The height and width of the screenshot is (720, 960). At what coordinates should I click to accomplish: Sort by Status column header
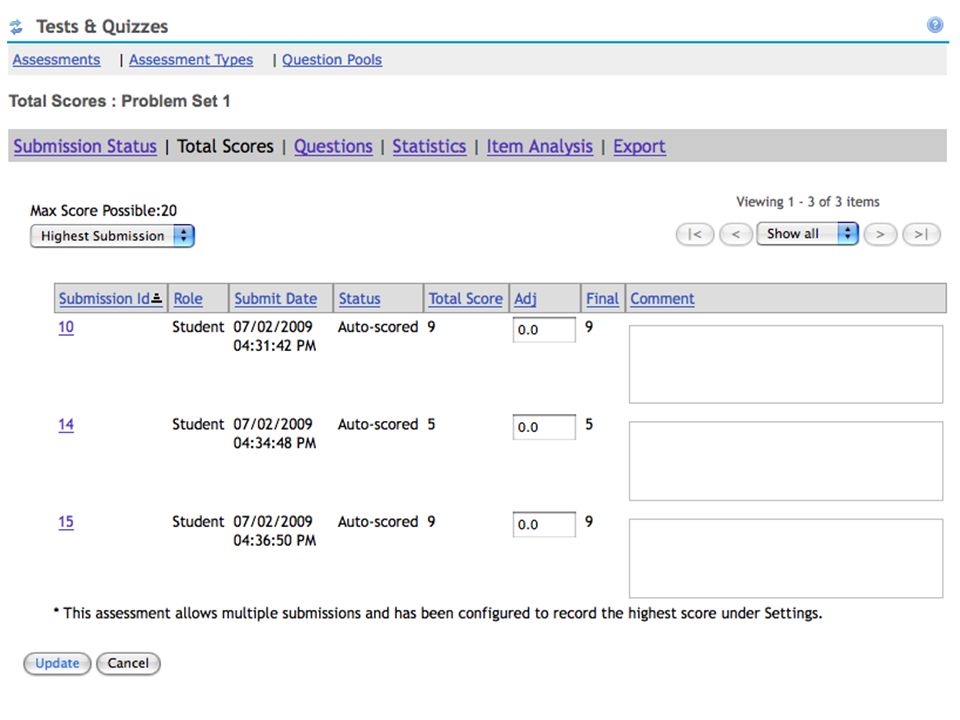tap(359, 298)
